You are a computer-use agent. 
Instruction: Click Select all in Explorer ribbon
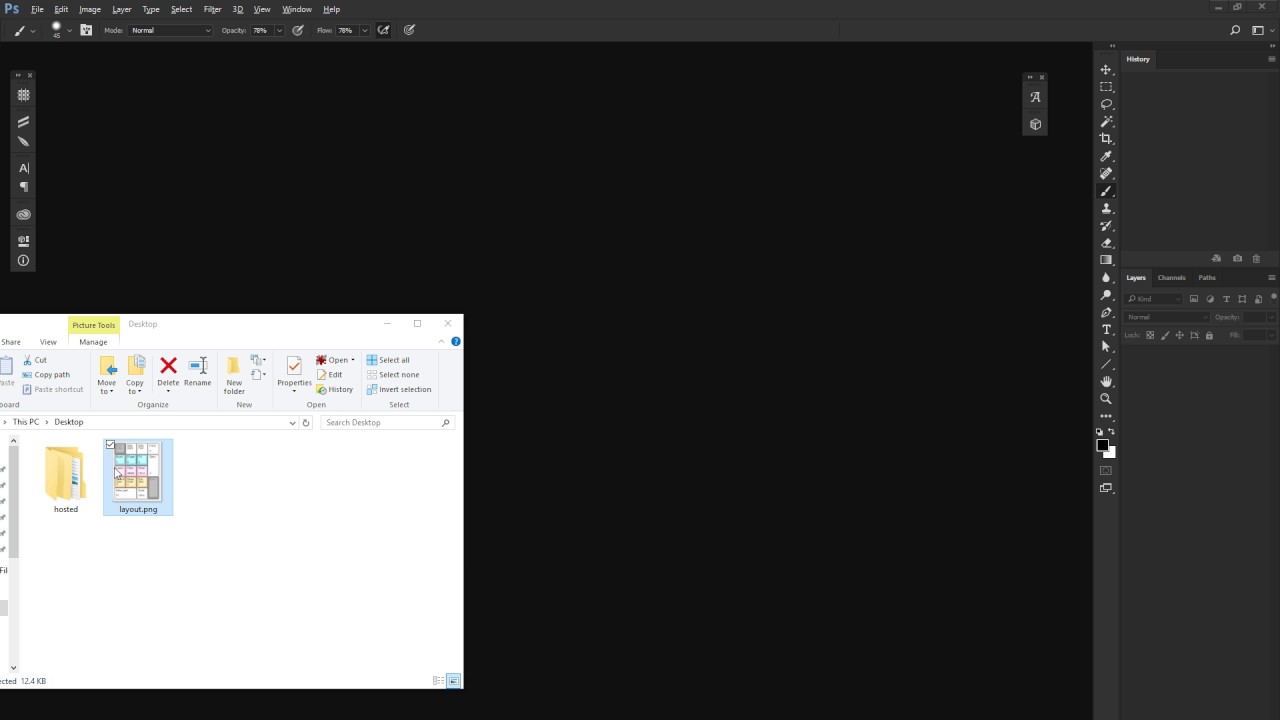(x=388, y=360)
